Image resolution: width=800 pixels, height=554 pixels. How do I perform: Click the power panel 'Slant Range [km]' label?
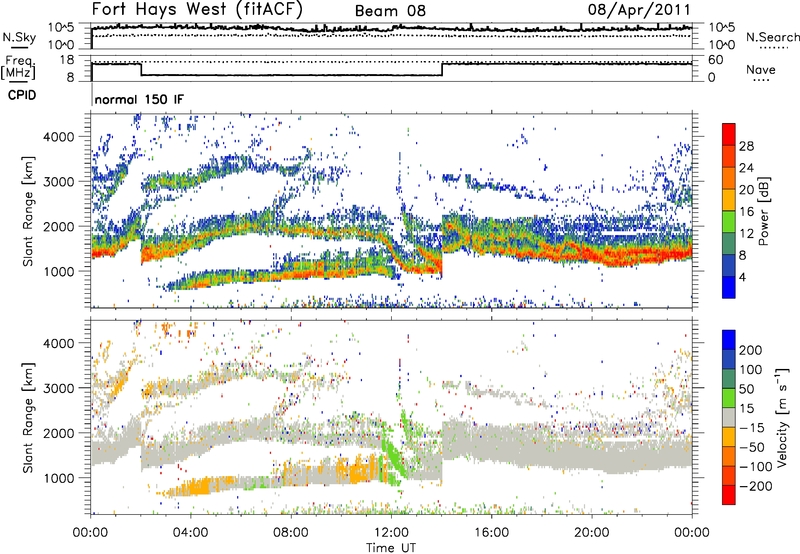point(28,211)
